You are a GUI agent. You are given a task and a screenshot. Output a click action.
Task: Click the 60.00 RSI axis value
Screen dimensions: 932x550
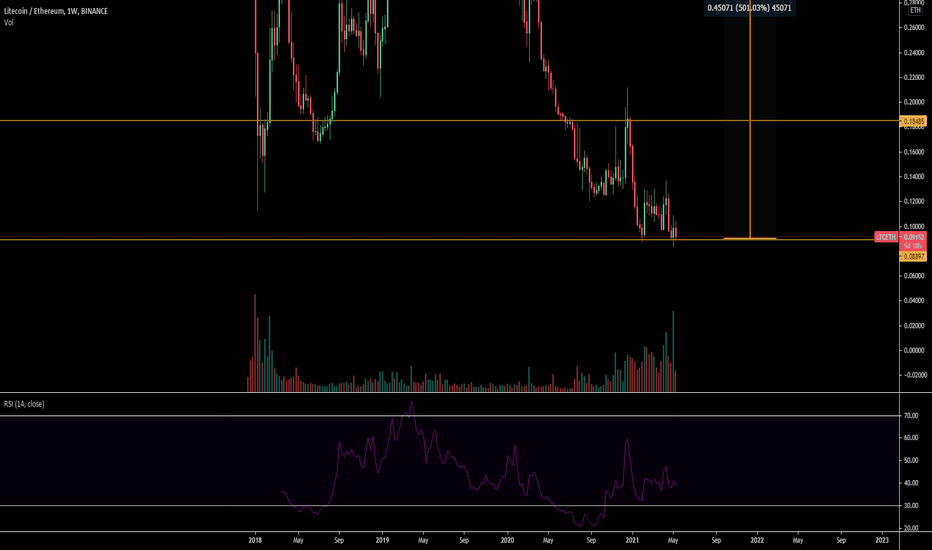pyautogui.click(x=911, y=438)
